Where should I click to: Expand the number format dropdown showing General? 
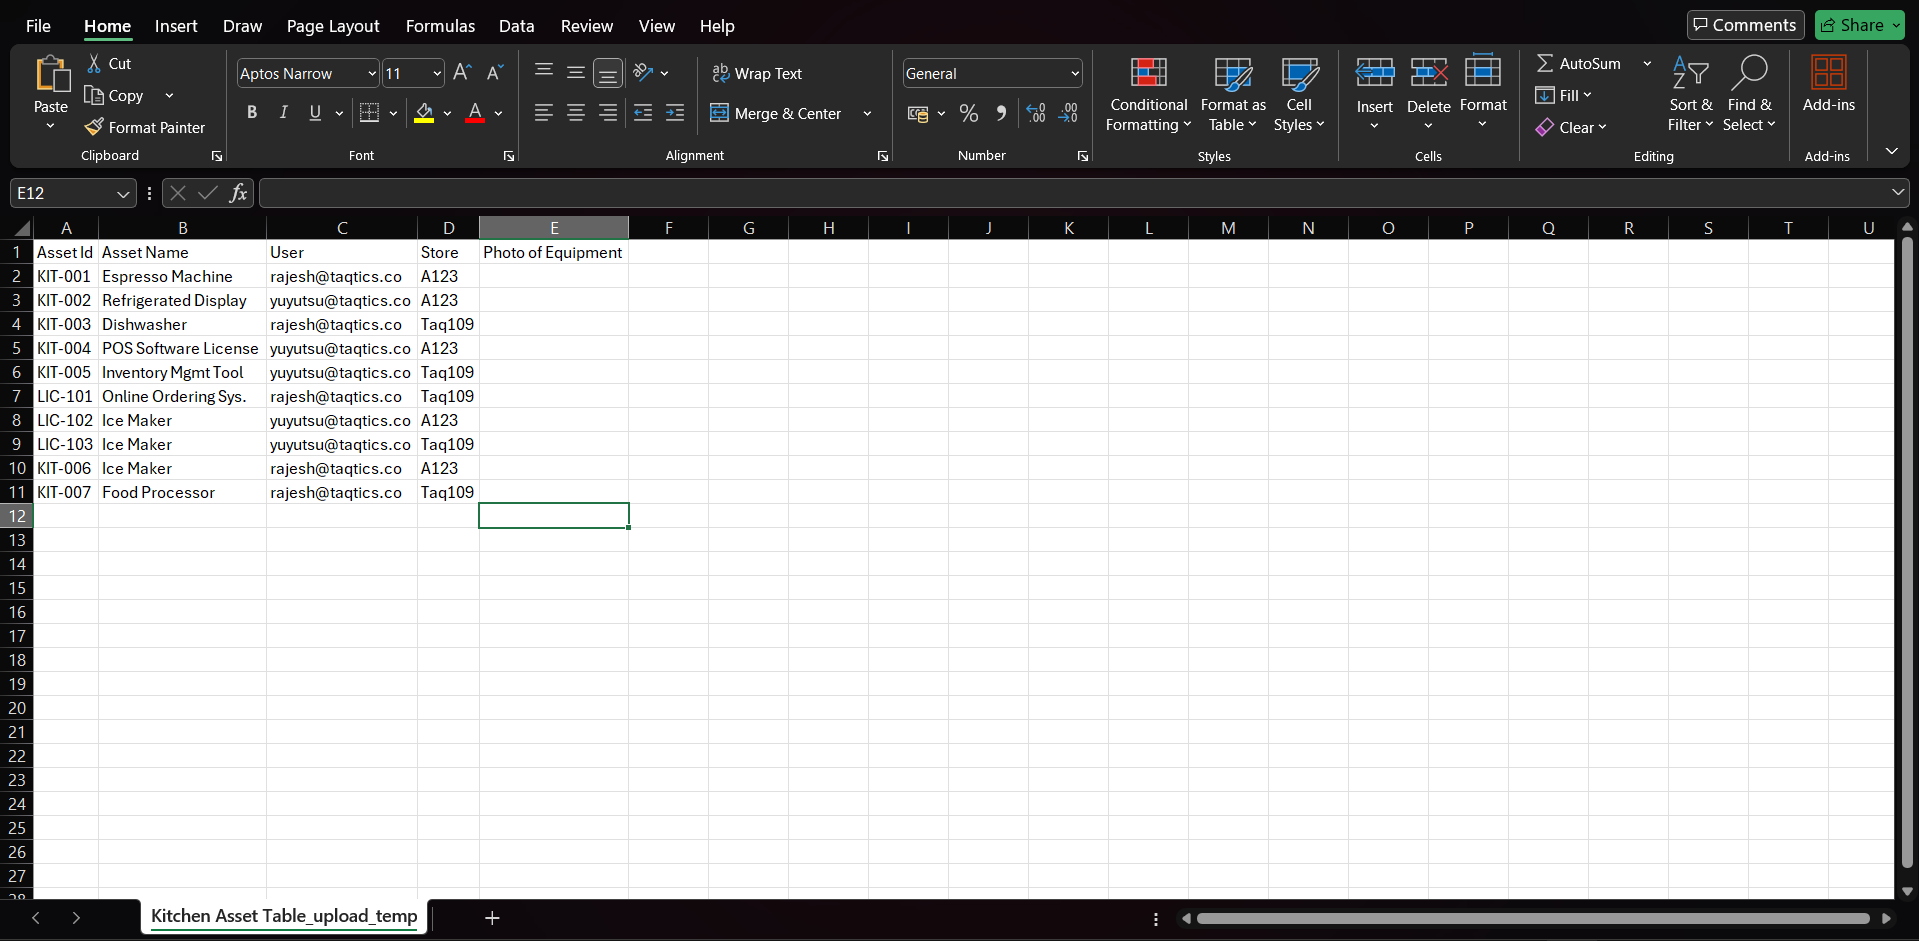point(1075,73)
